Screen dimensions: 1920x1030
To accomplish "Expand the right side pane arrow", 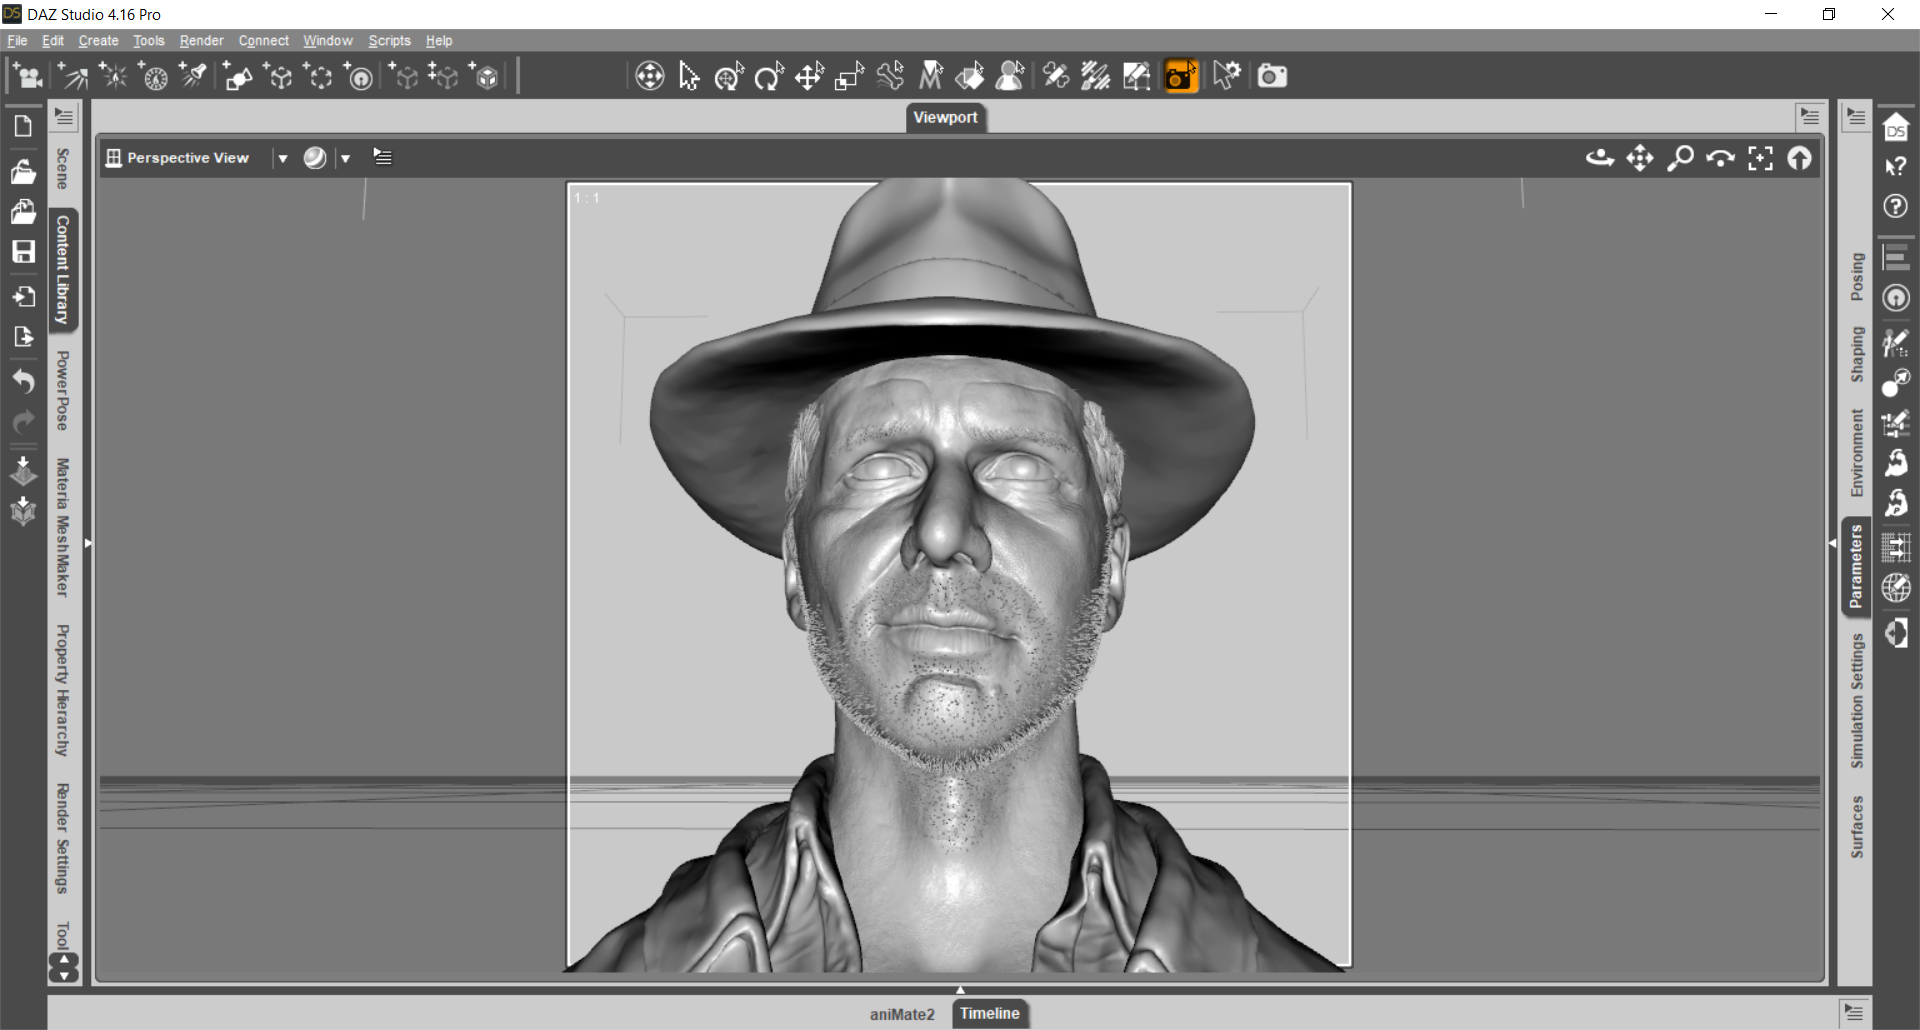I will [x=1832, y=543].
